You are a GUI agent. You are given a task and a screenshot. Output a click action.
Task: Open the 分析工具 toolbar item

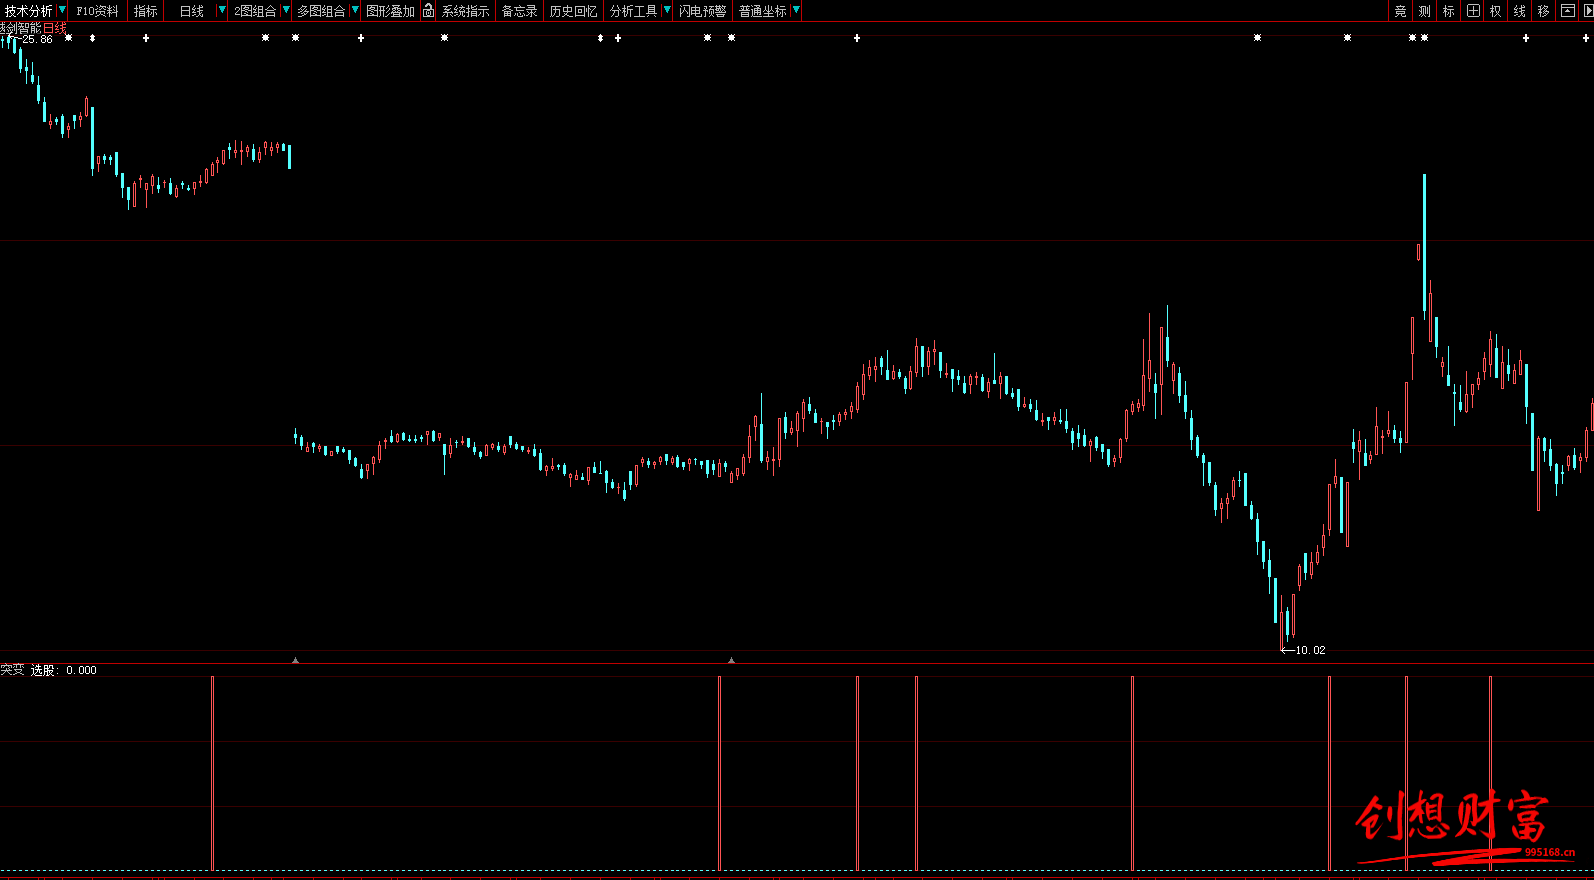pyautogui.click(x=634, y=11)
